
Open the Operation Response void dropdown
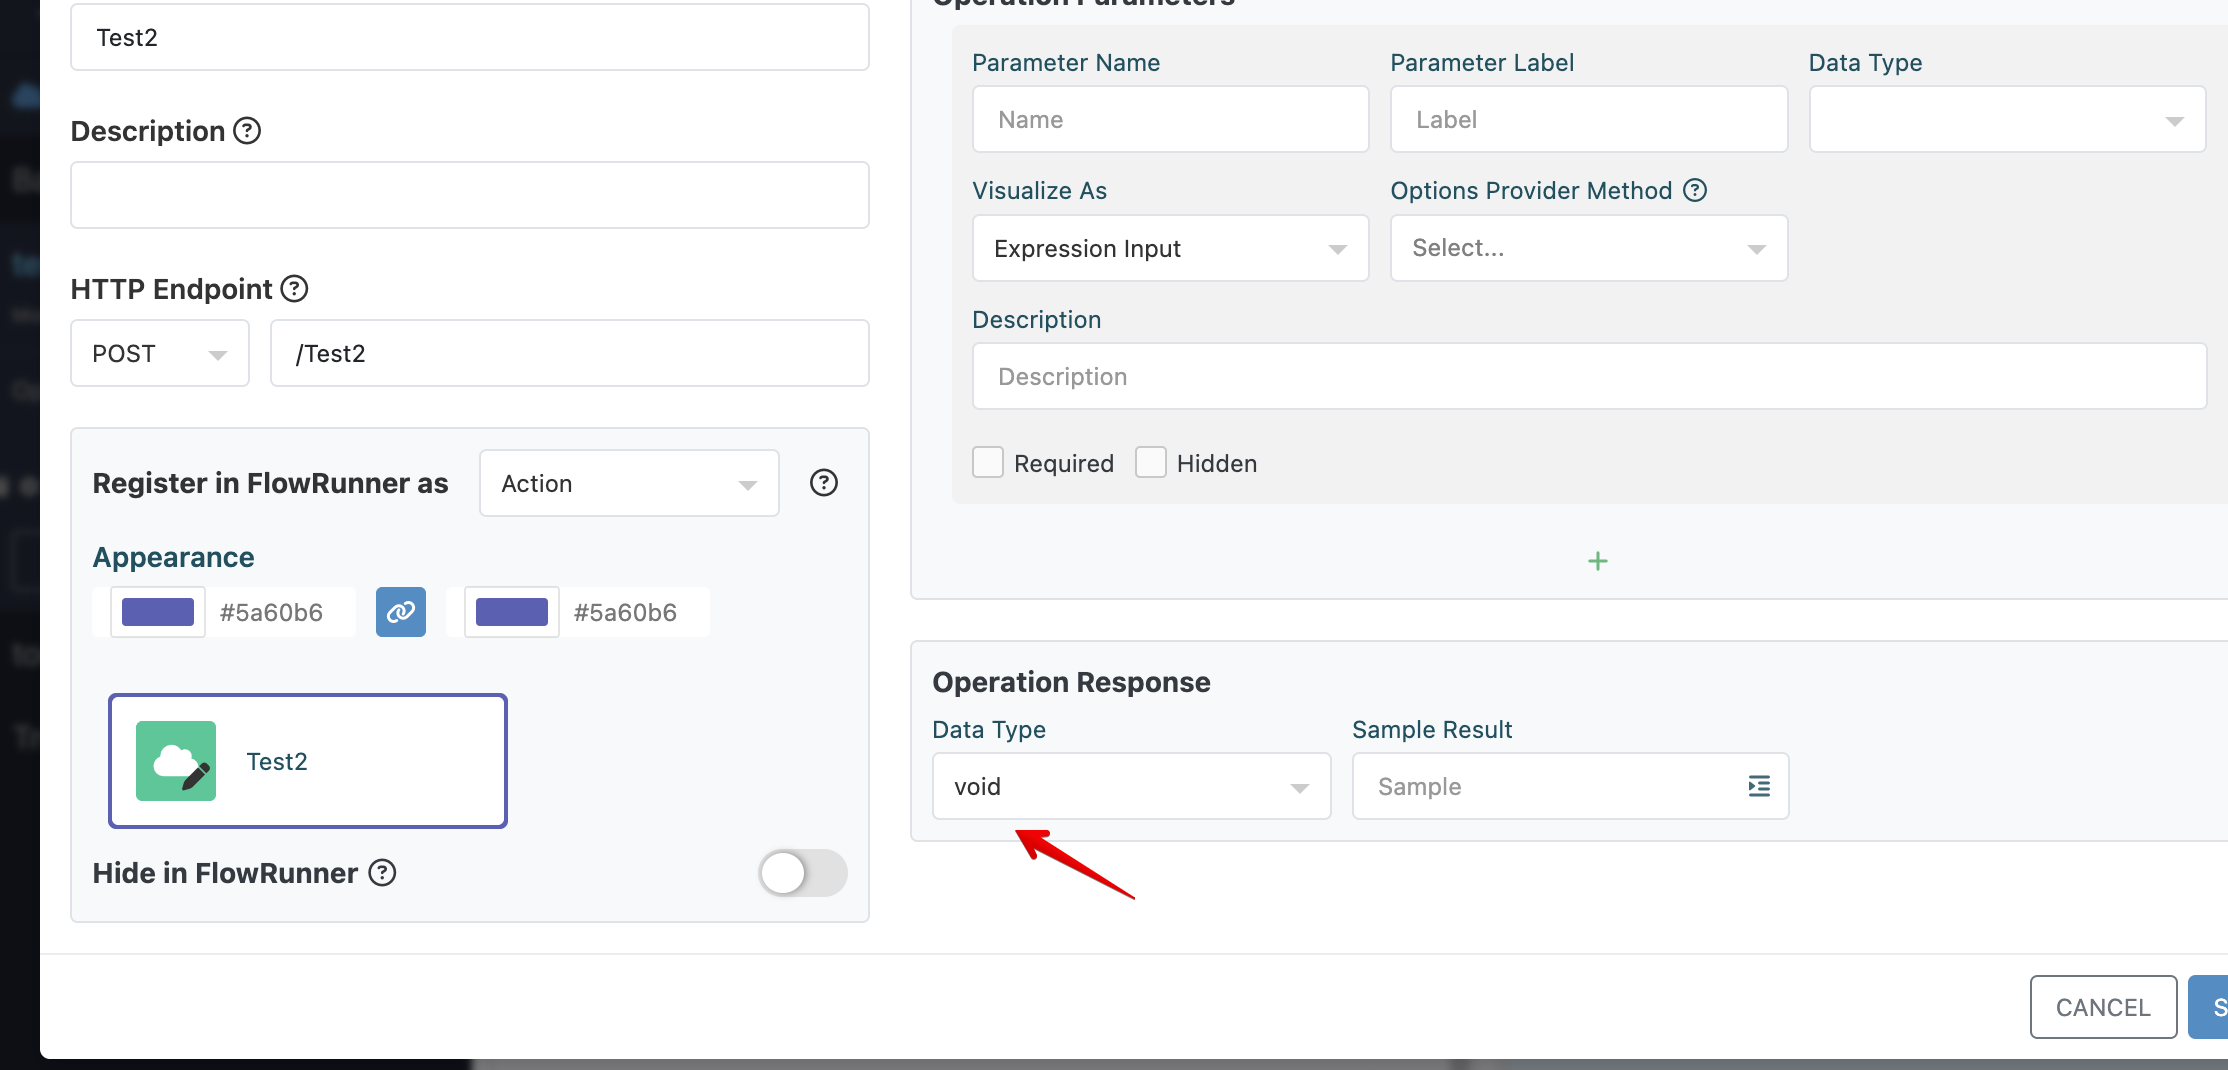click(x=1131, y=786)
